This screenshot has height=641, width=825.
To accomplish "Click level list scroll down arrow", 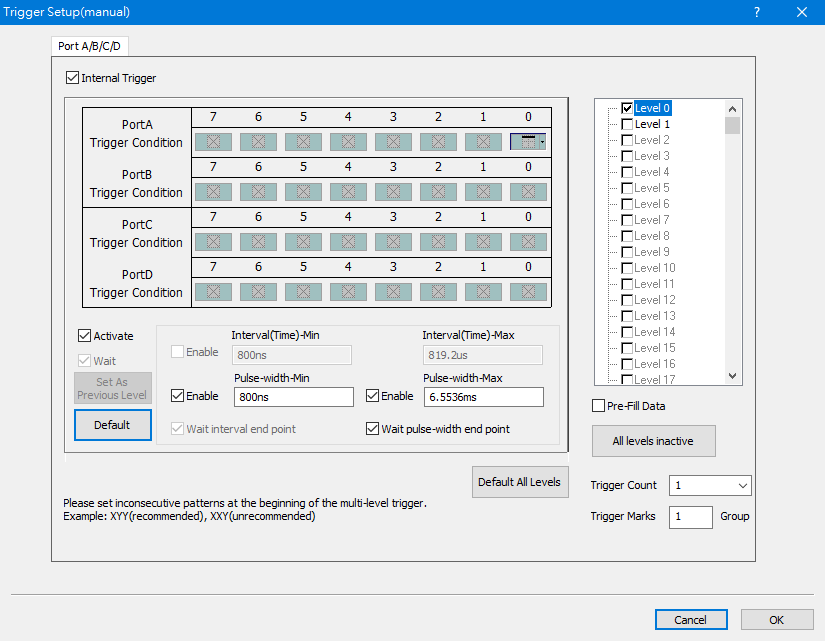I will click(732, 376).
